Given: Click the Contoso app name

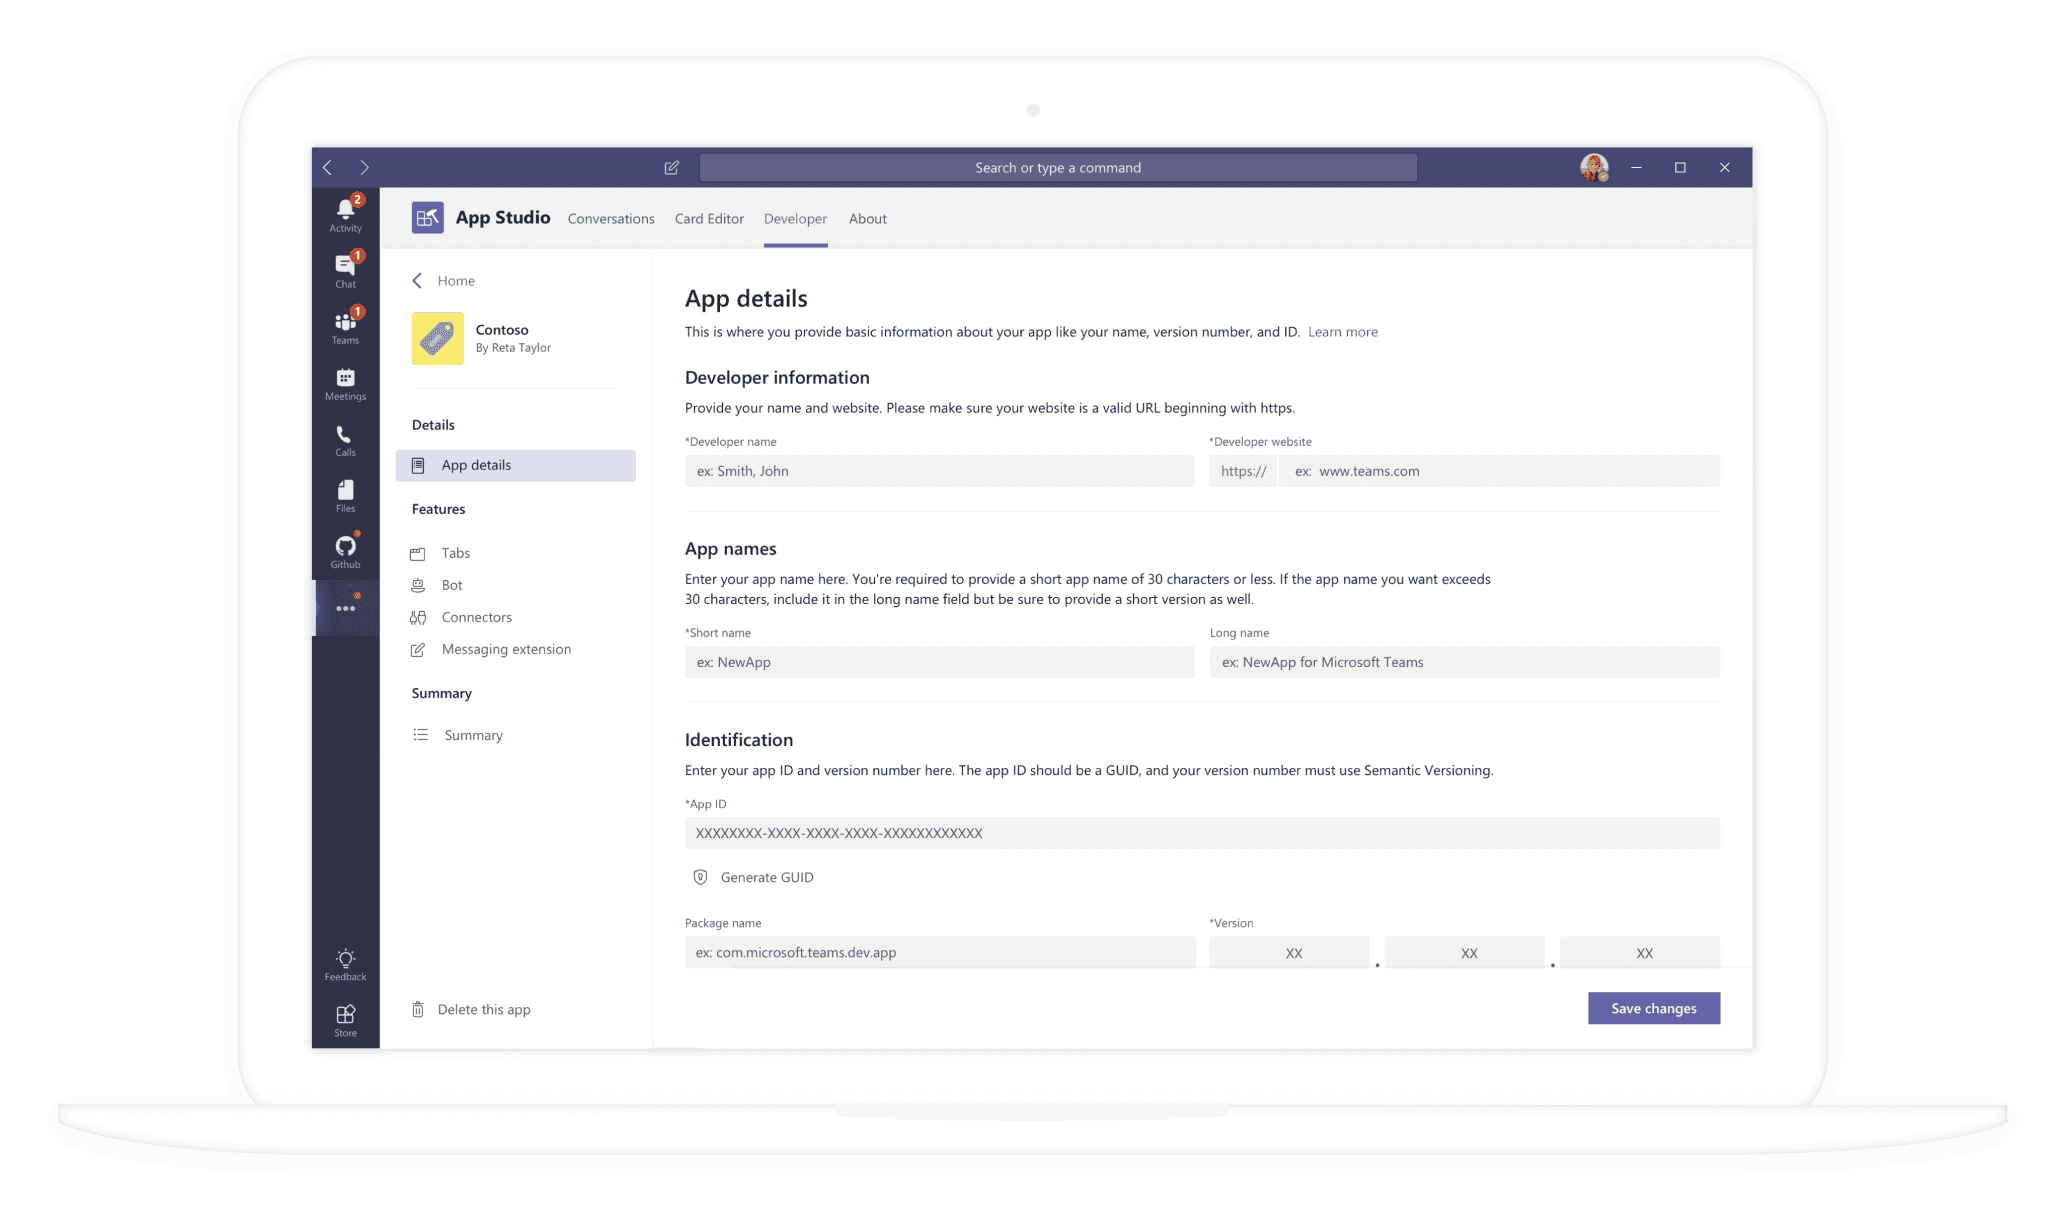Looking at the screenshot, I should [502, 330].
